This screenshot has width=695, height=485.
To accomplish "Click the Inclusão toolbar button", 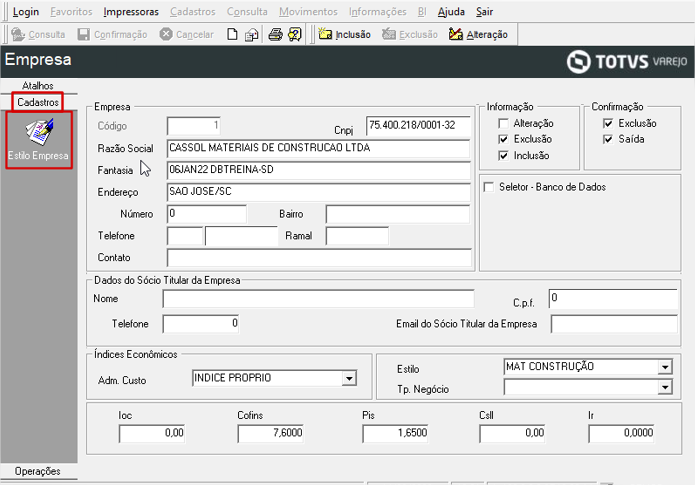I will coord(344,34).
